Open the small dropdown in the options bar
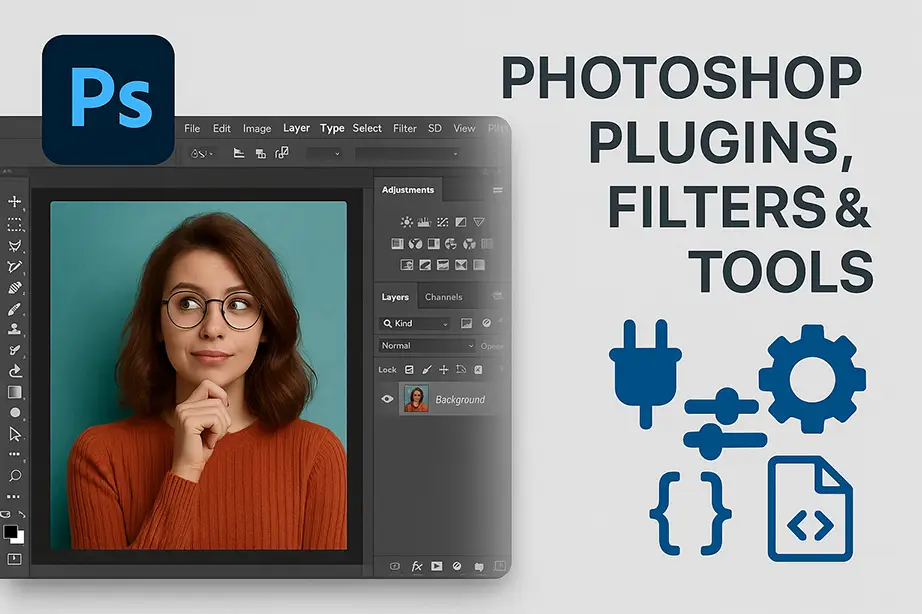Viewport: 922px width, 614px height. pyautogui.click(x=325, y=154)
